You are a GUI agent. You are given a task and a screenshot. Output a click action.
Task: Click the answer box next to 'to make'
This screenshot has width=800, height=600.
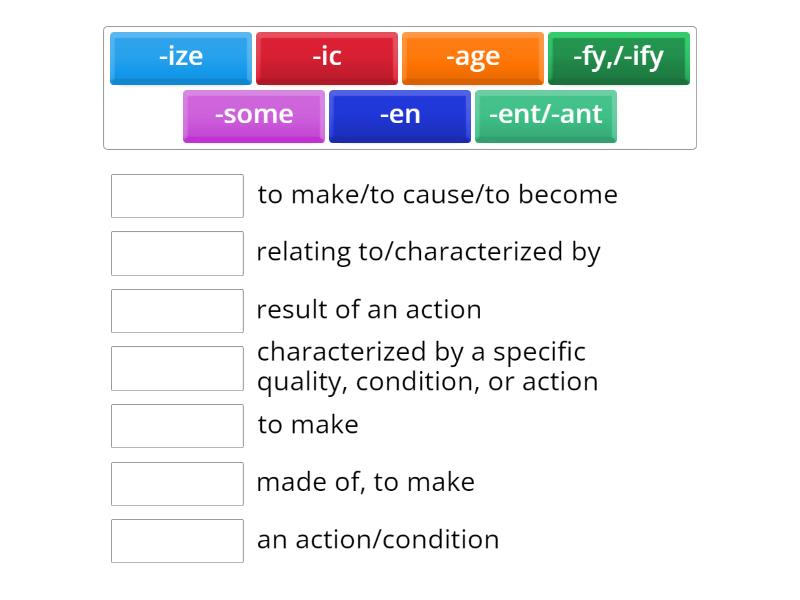coord(177,426)
